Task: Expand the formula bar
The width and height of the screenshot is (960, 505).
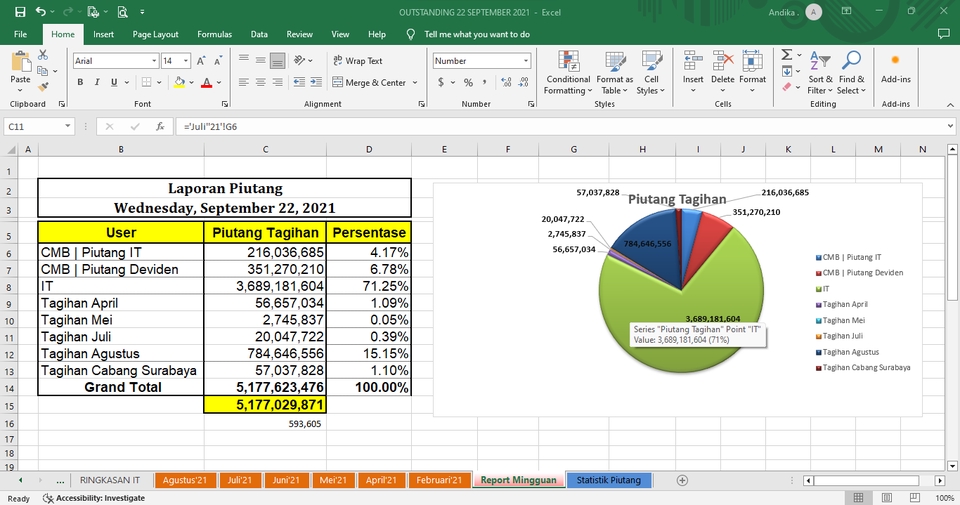Action: (x=950, y=126)
